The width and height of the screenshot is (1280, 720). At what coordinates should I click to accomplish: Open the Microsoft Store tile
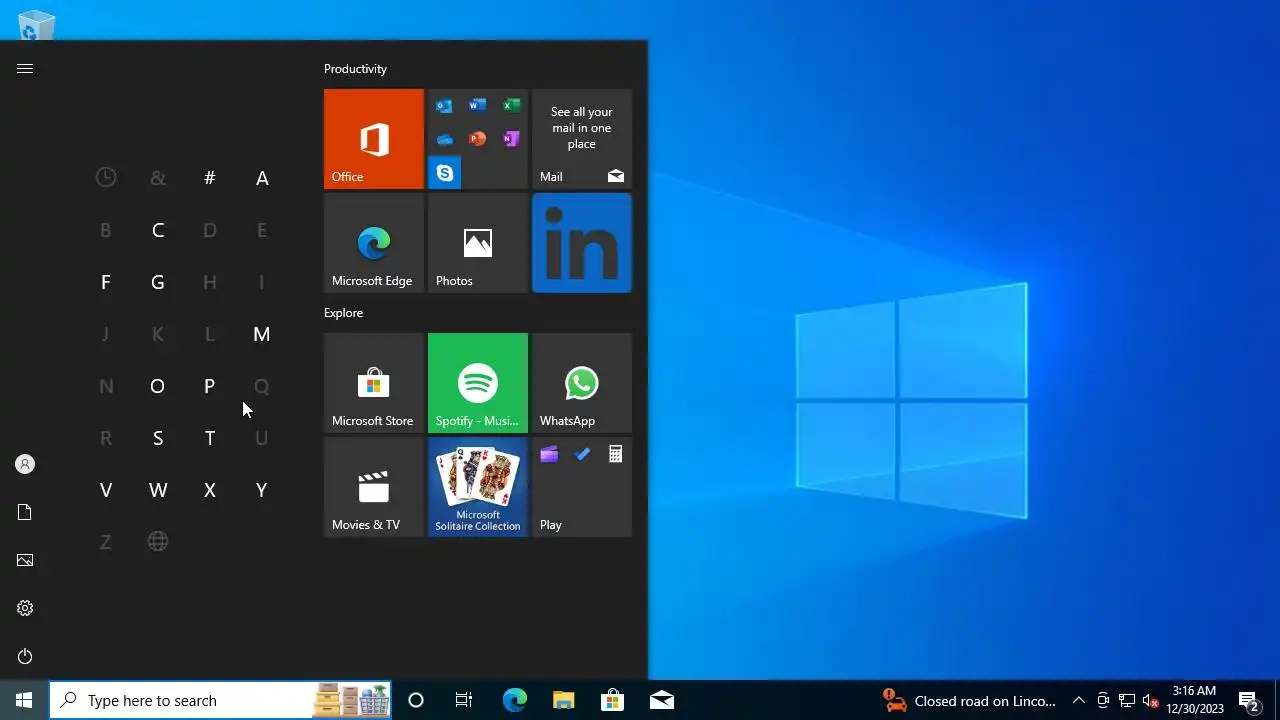click(374, 383)
